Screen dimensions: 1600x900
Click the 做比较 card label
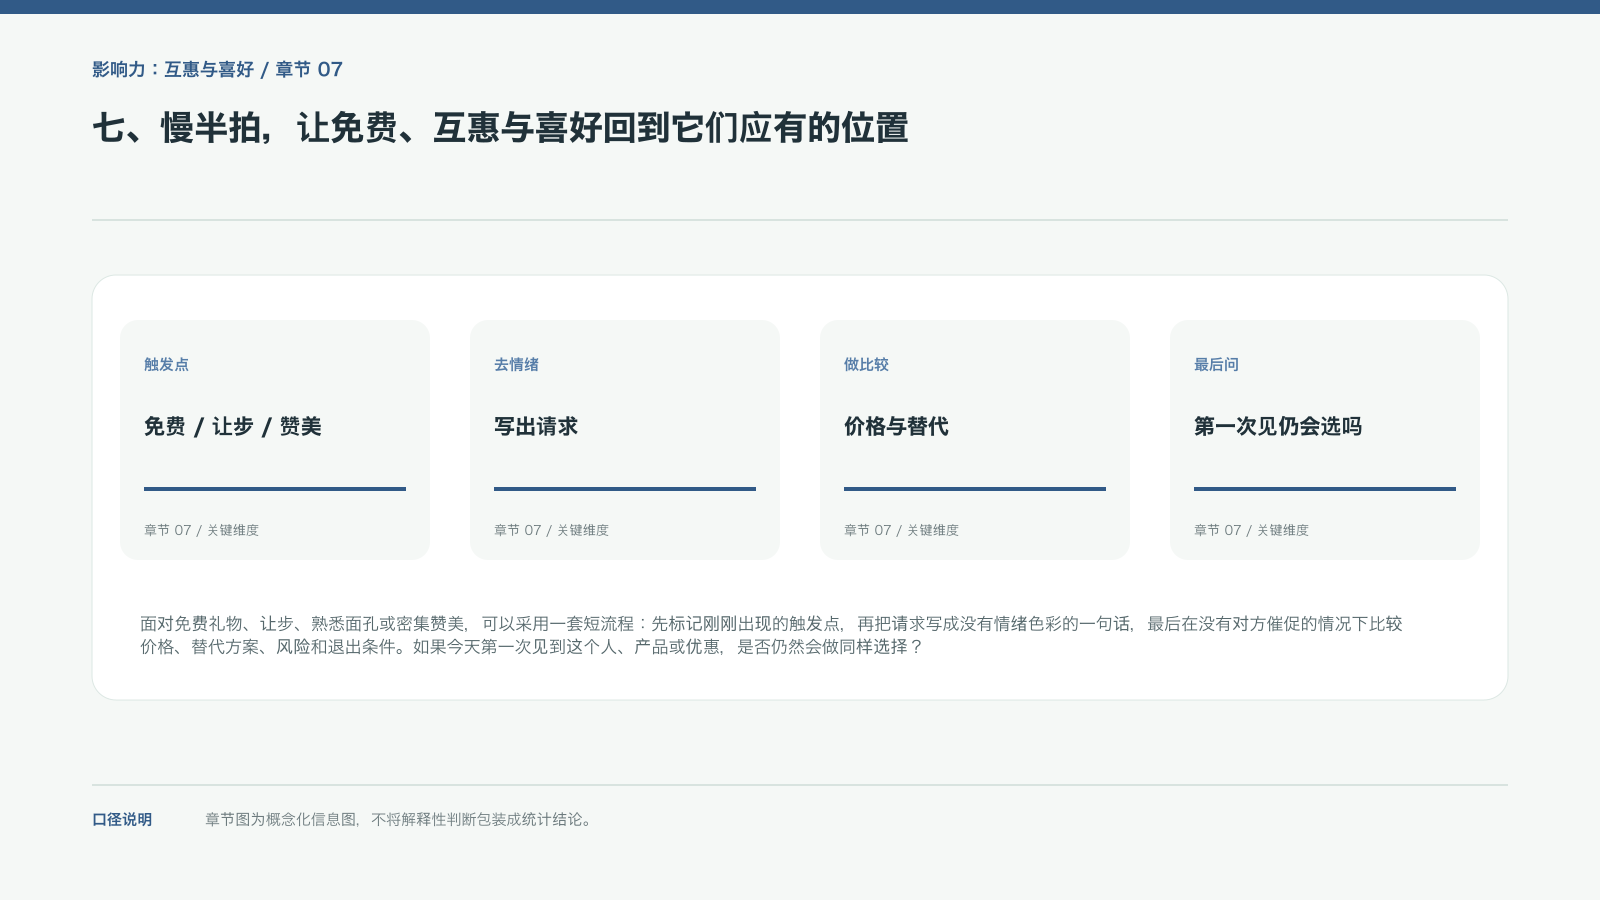click(x=866, y=365)
